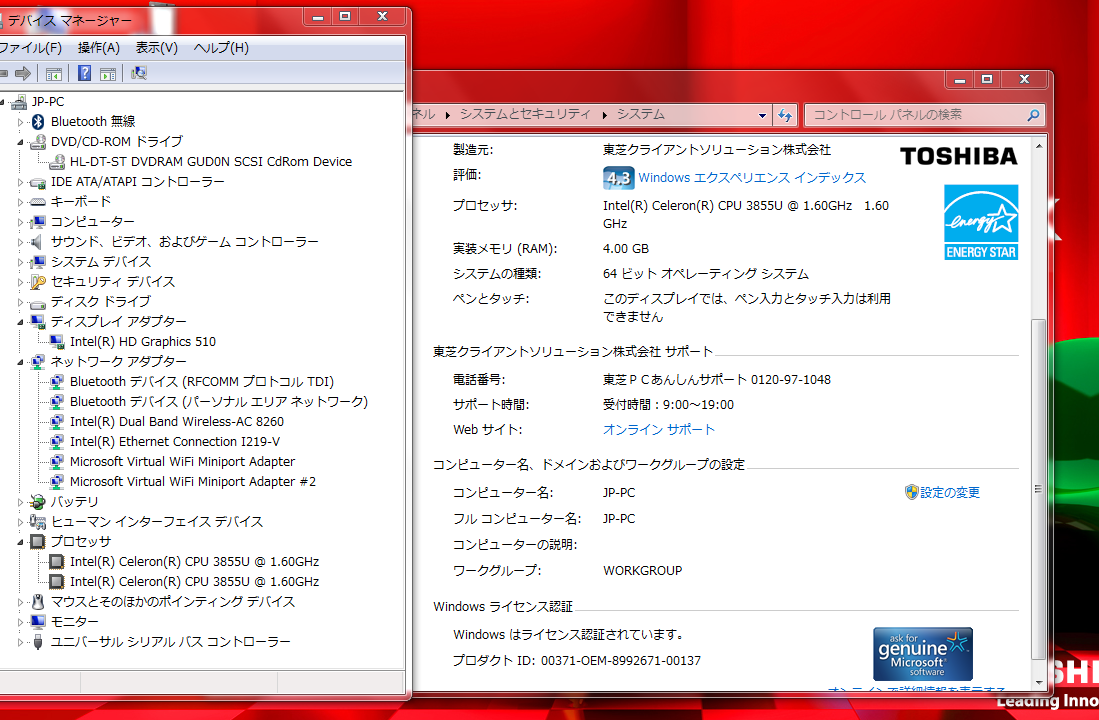Click the 4.00 GB installed memory value
Screen dimensions: 1099x720
point(626,249)
